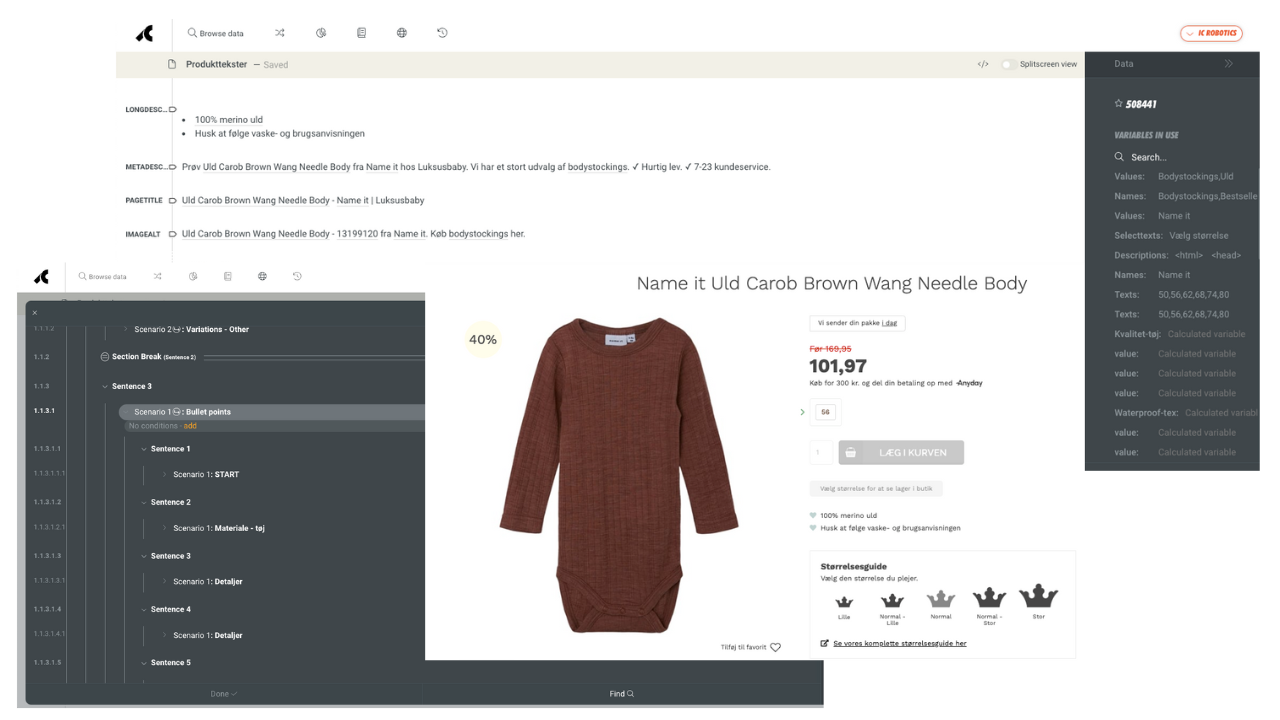Collapse Sentence 5 at row 1.1.3.1.5
Viewport: 1280px width, 720px height.
click(x=144, y=663)
